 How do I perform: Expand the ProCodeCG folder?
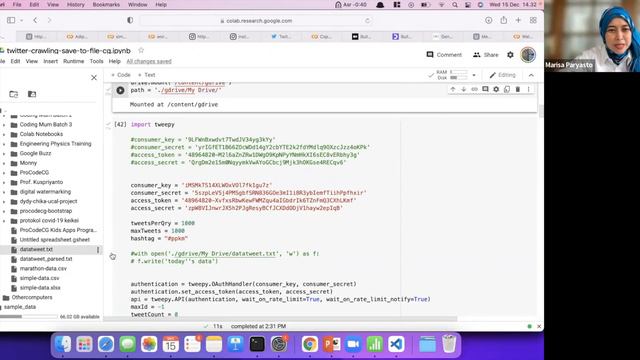(4, 173)
